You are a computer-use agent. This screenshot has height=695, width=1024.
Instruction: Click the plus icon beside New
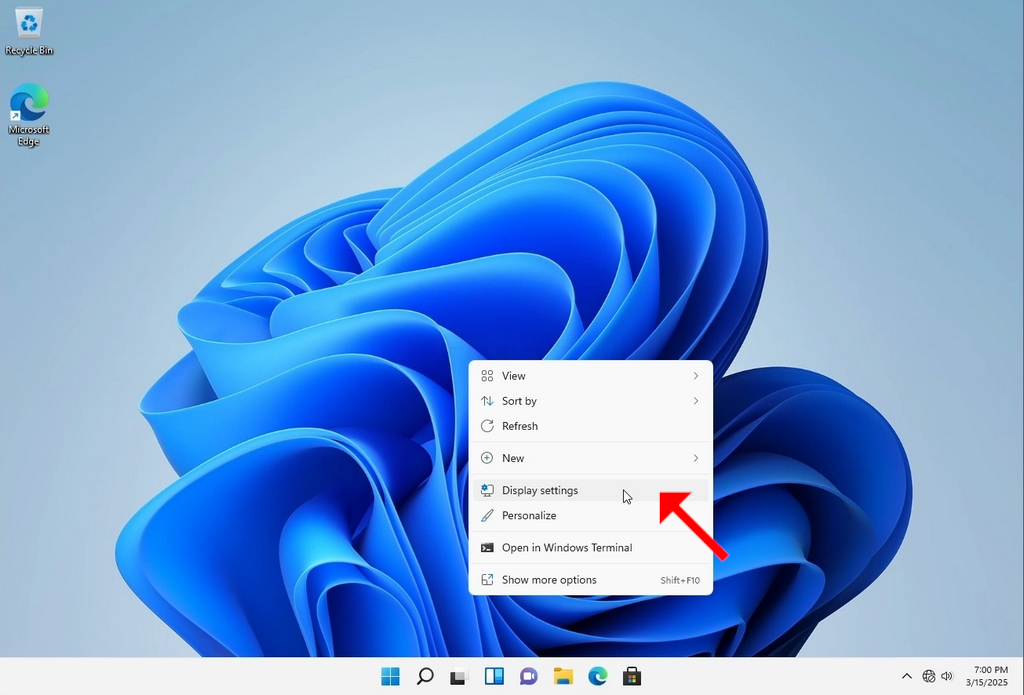pos(487,458)
